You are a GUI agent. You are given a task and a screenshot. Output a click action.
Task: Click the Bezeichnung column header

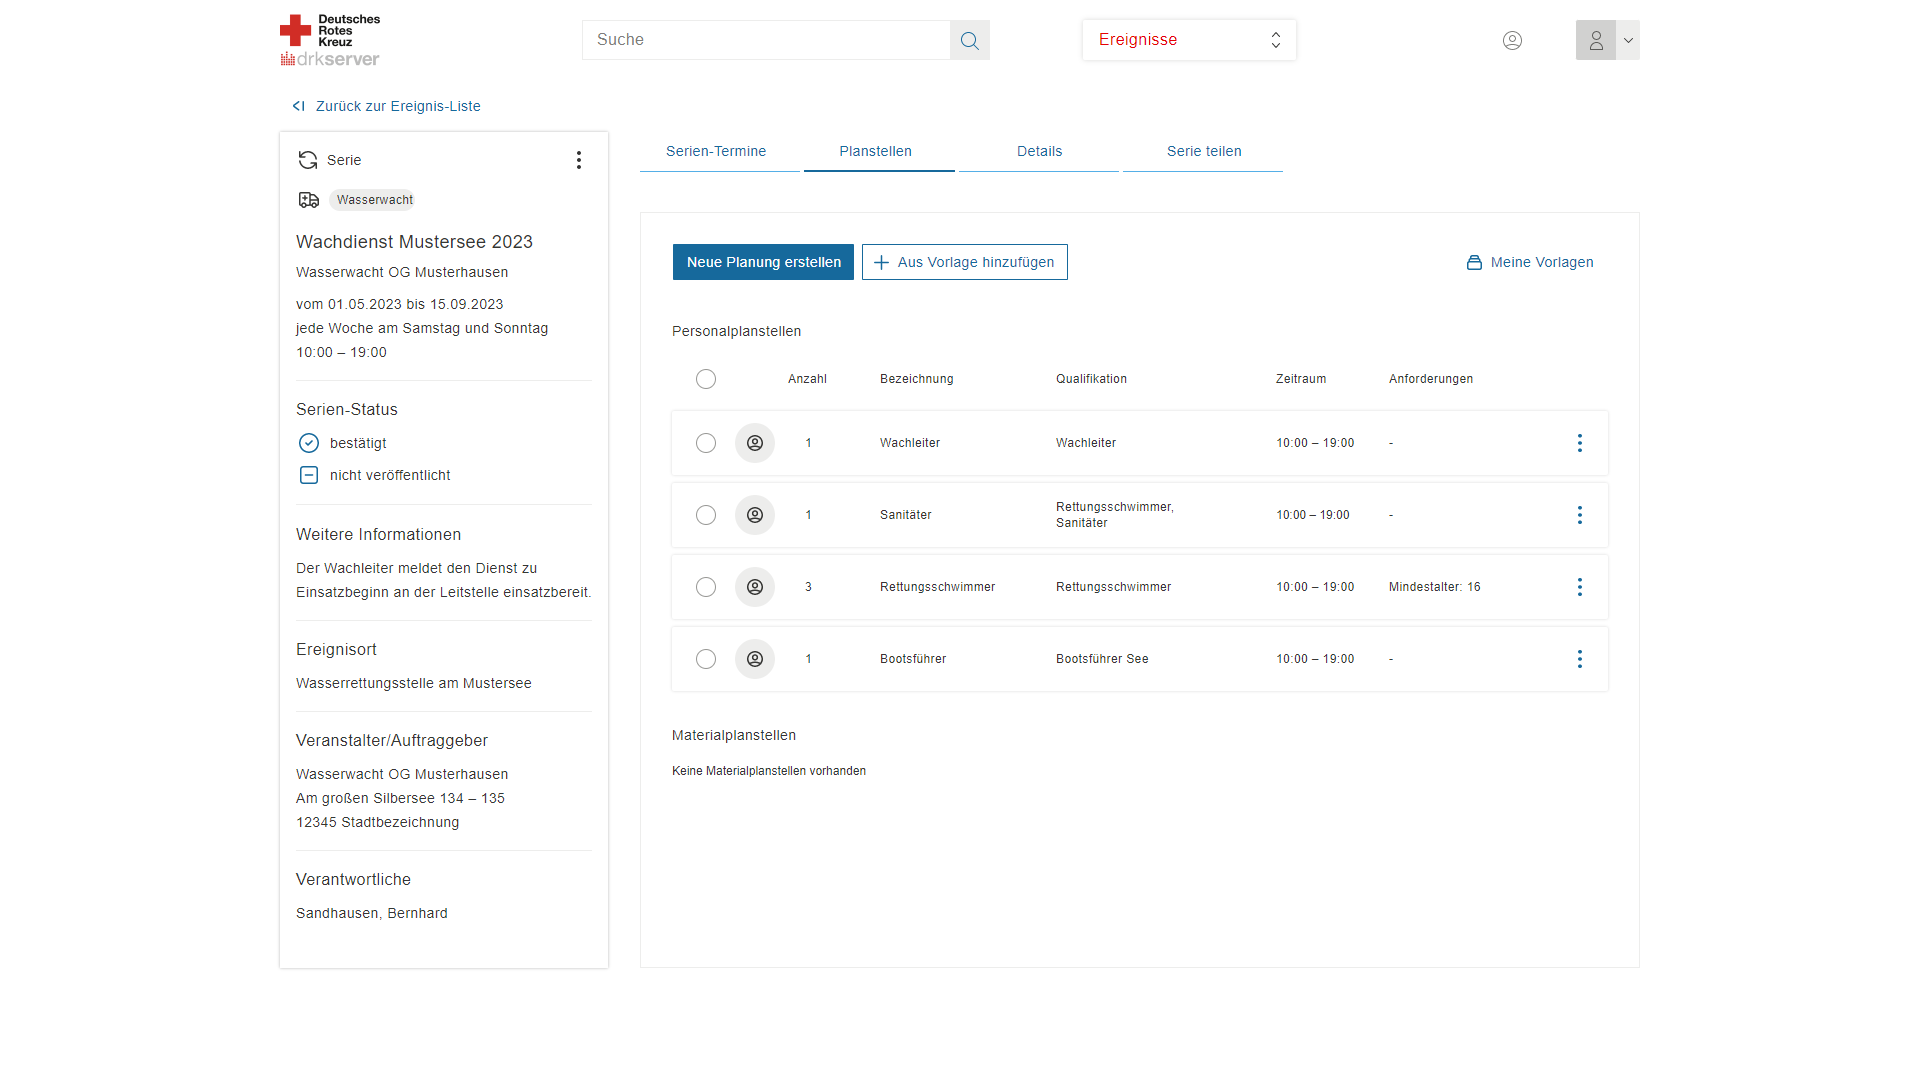click(917, 379)
